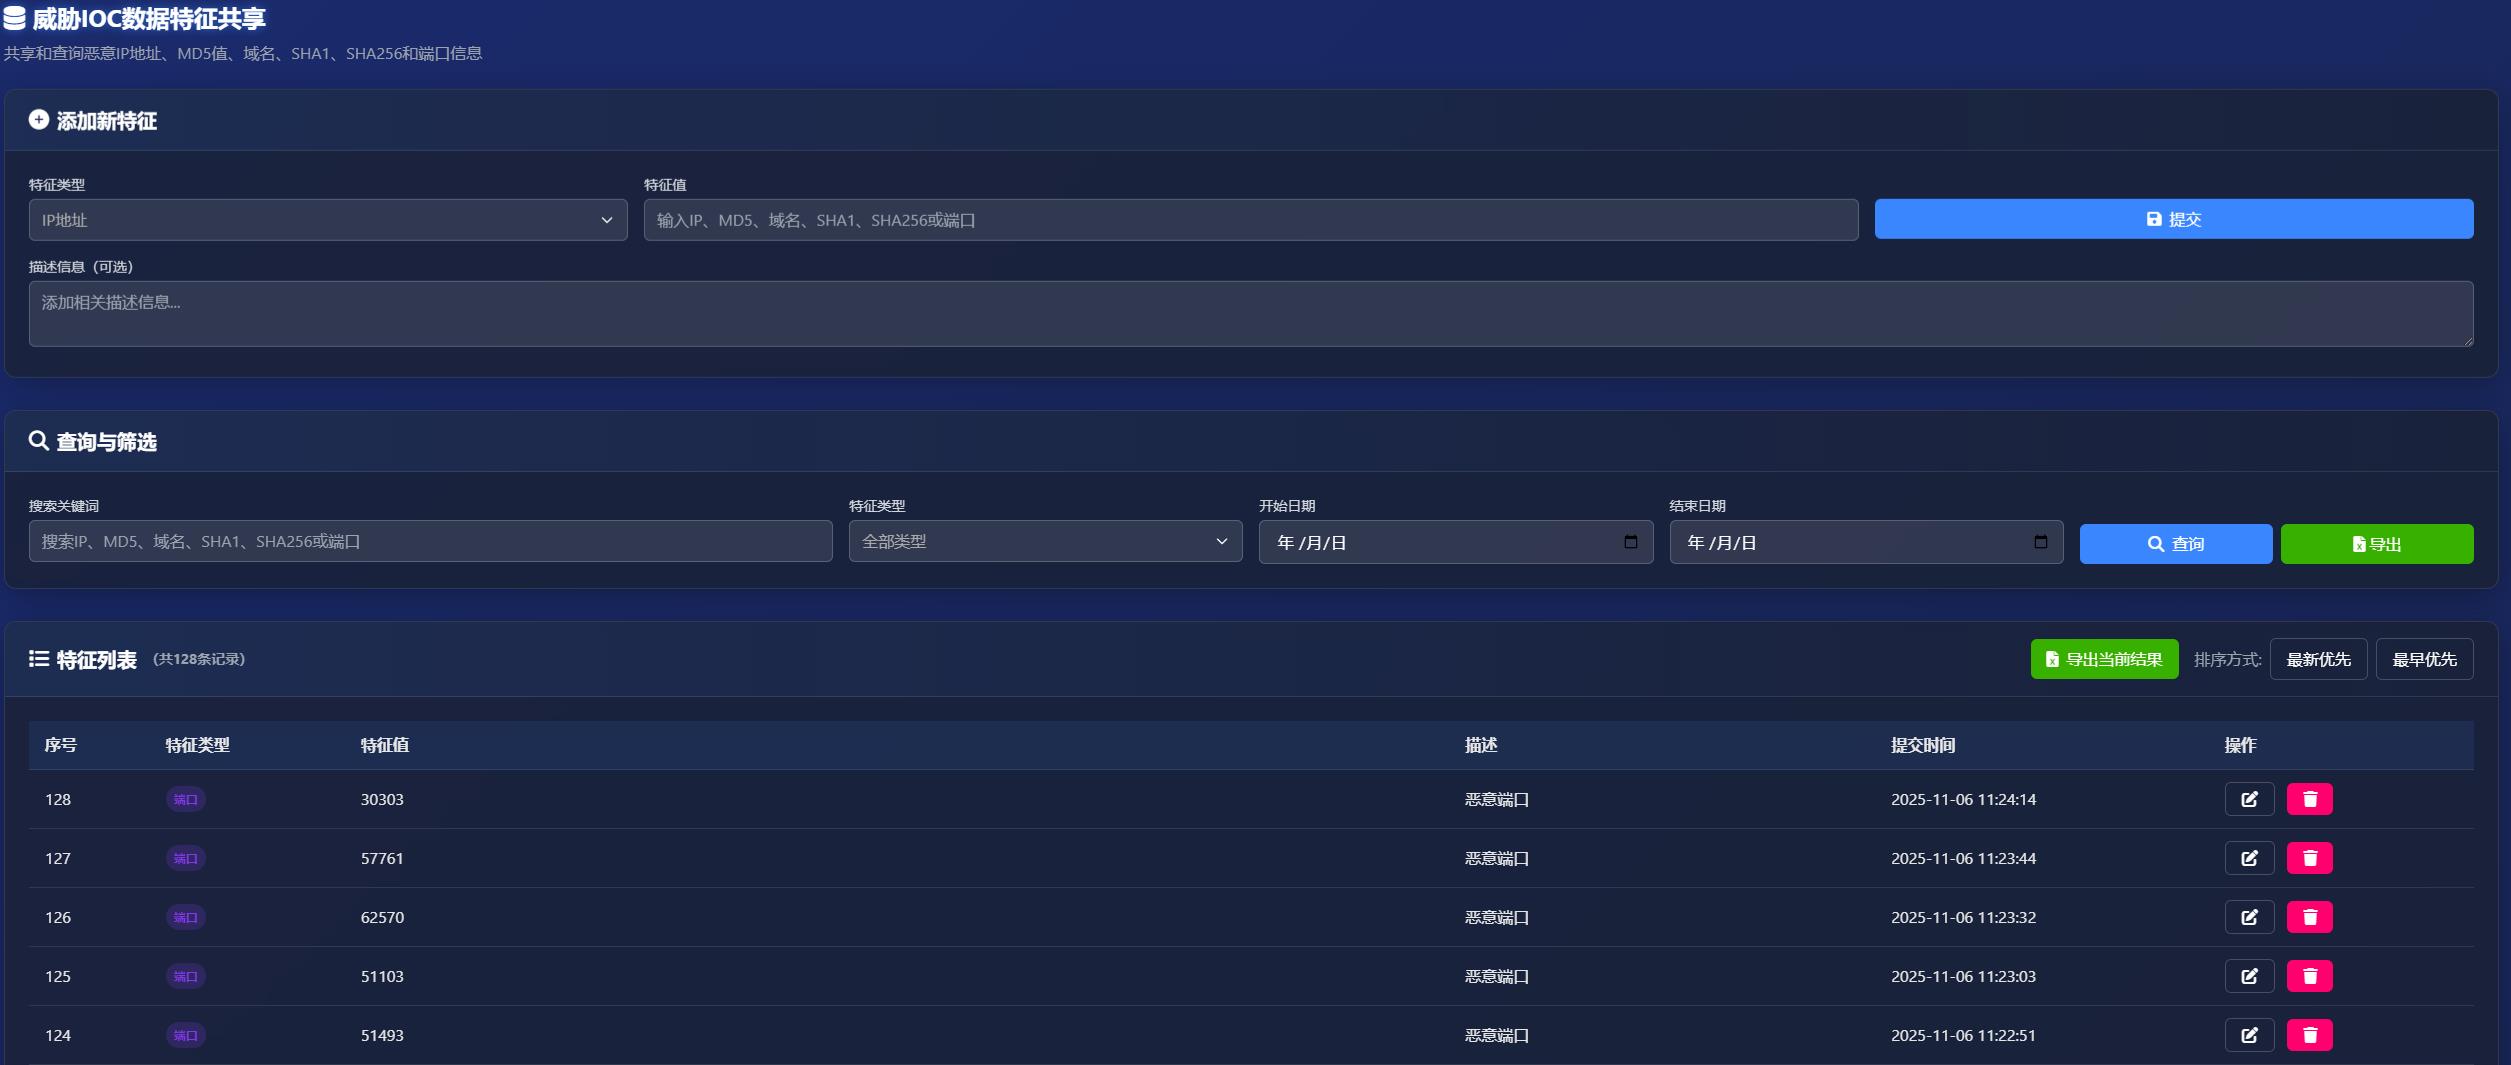The height and width of the screenshot is (1065, 2511).
Task: Sort list by earliest first (最早优先)
Action: click(x=2423, y=659)
